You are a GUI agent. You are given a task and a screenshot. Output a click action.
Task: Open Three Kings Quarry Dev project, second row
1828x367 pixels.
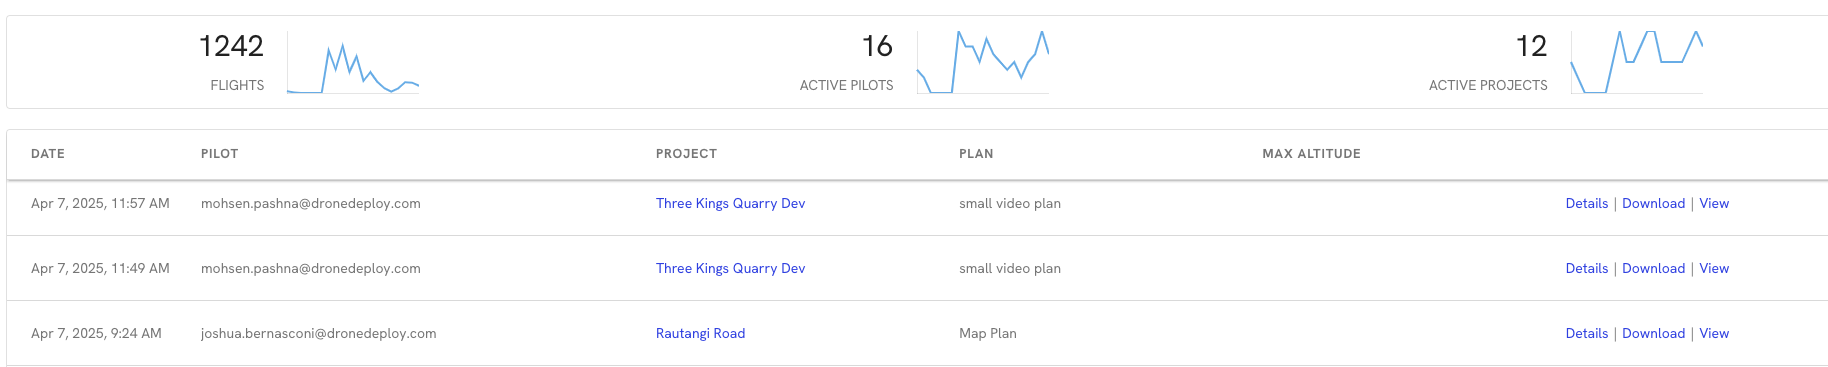click(x=730, y=268)
